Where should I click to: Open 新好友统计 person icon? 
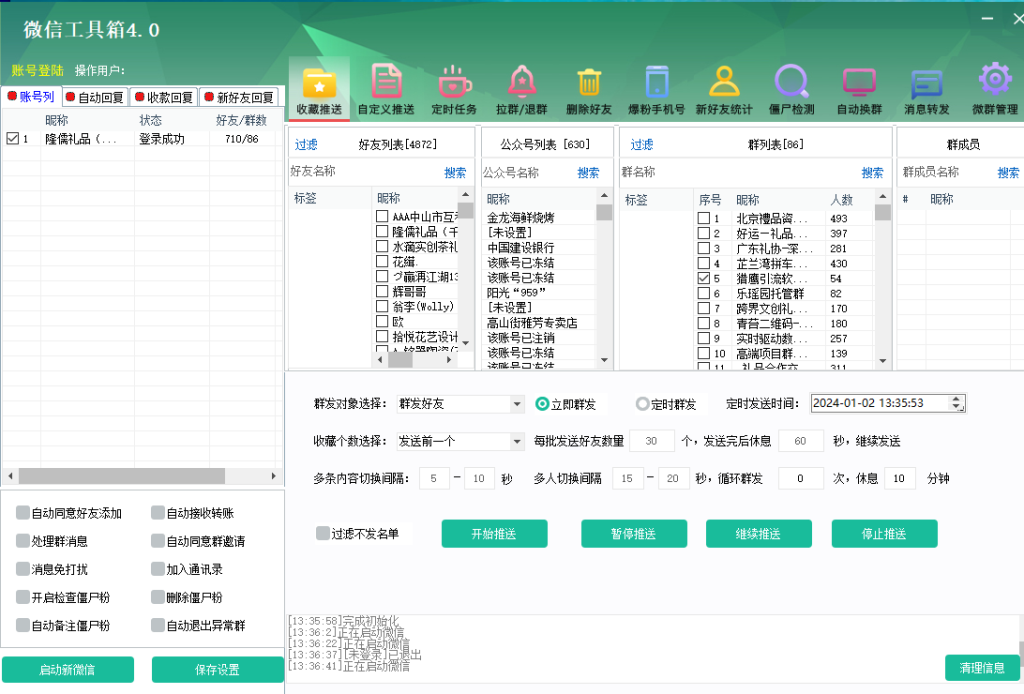click(x=724, y=81)
